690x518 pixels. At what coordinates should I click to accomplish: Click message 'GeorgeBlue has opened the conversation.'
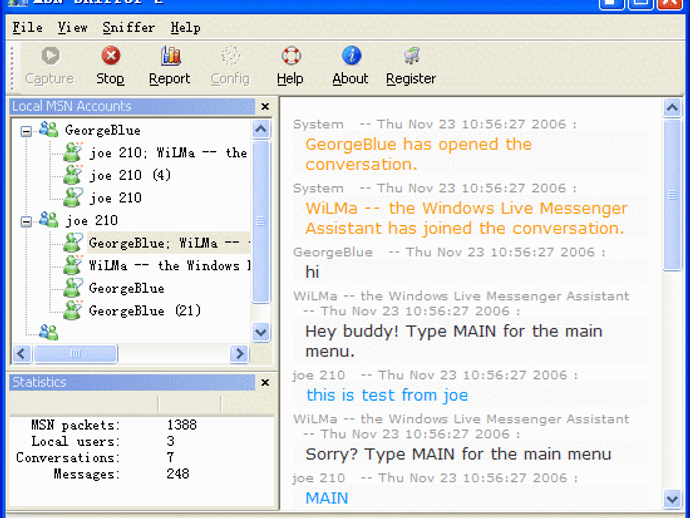coord(418,154)
